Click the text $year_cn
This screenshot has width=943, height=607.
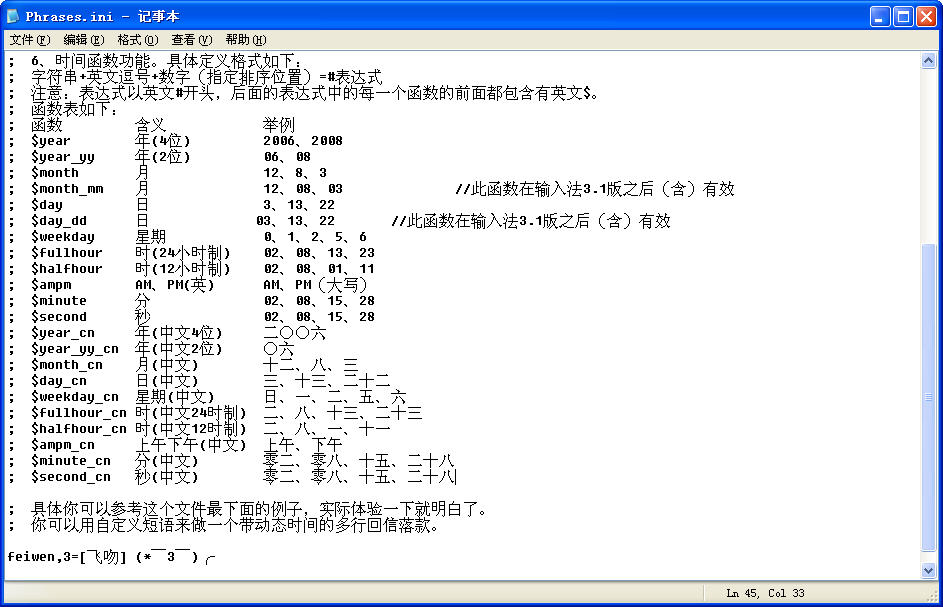coord(63,333)
